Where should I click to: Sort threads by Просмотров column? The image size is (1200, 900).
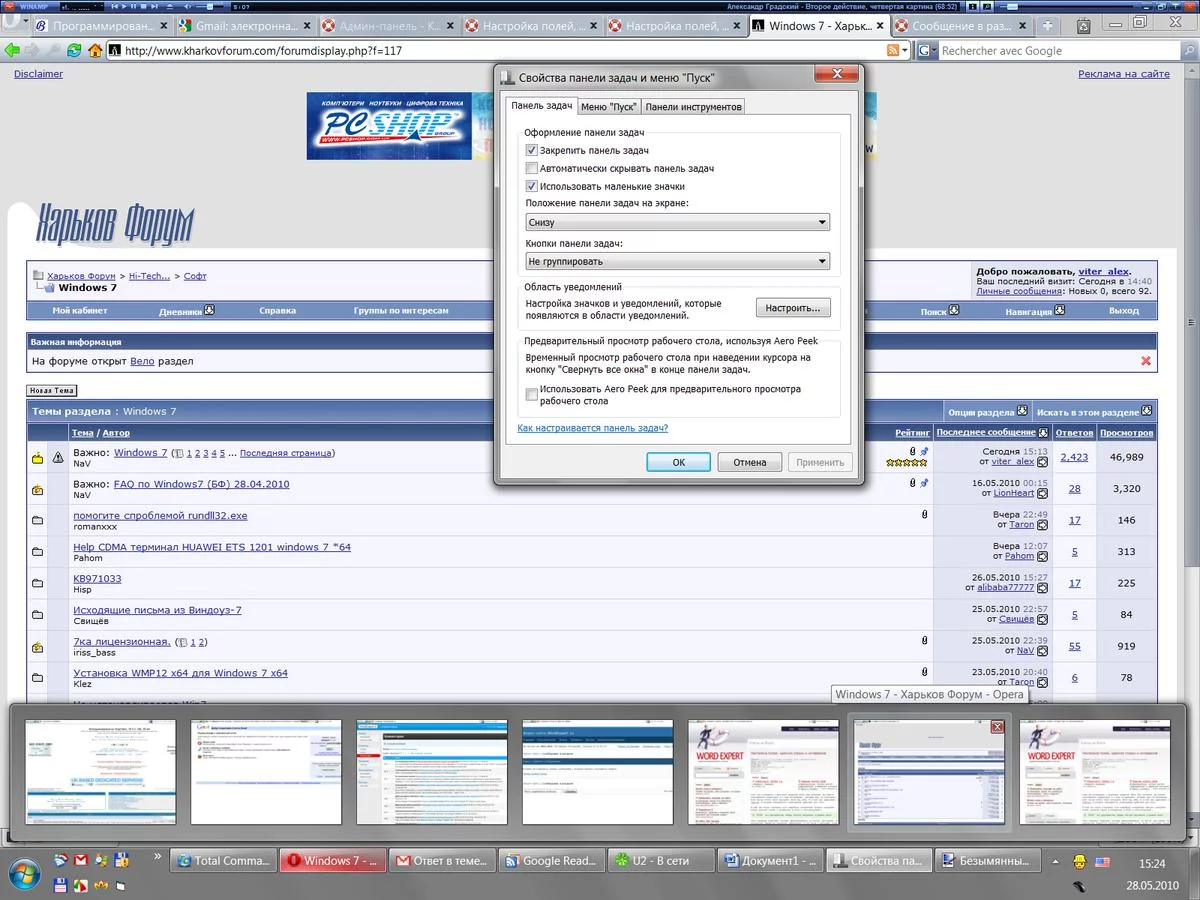click(x=1126, y=433)
